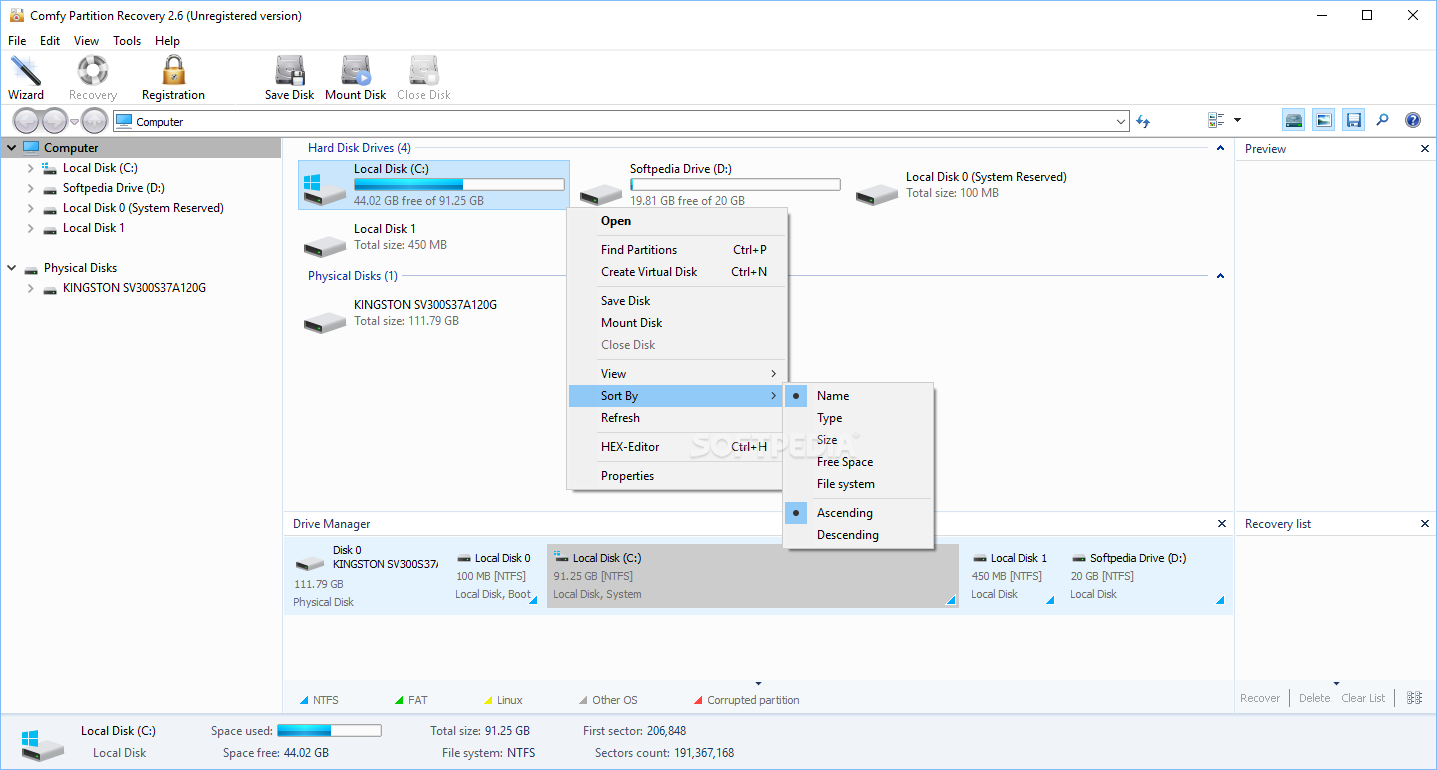Click the Recovery lifebuoy icon
The width and height of the screenshot is (1437, 770).
click(x=93, y=71)
